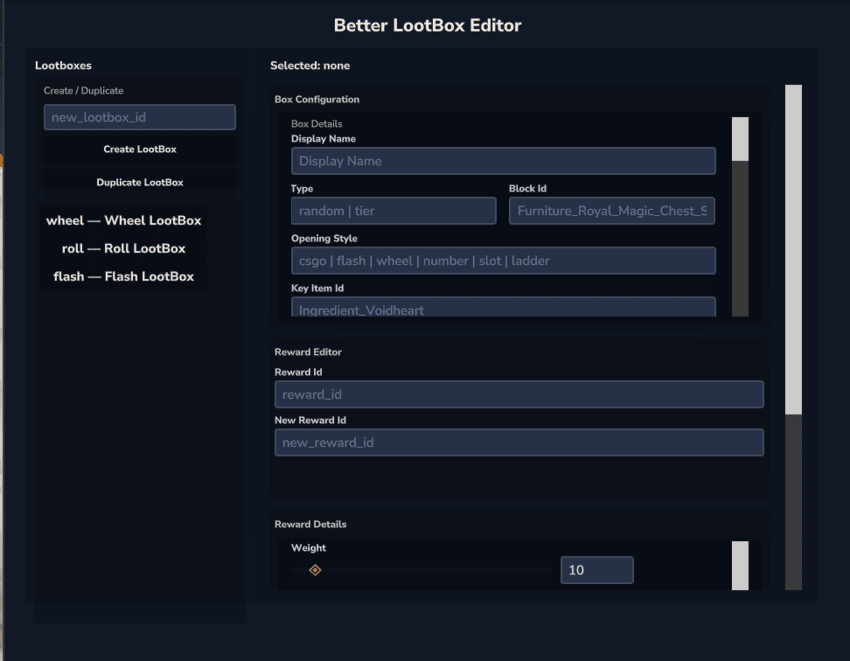Click the Type input field
The width and height of the screenshot is (850, 661).
(393, 211)
